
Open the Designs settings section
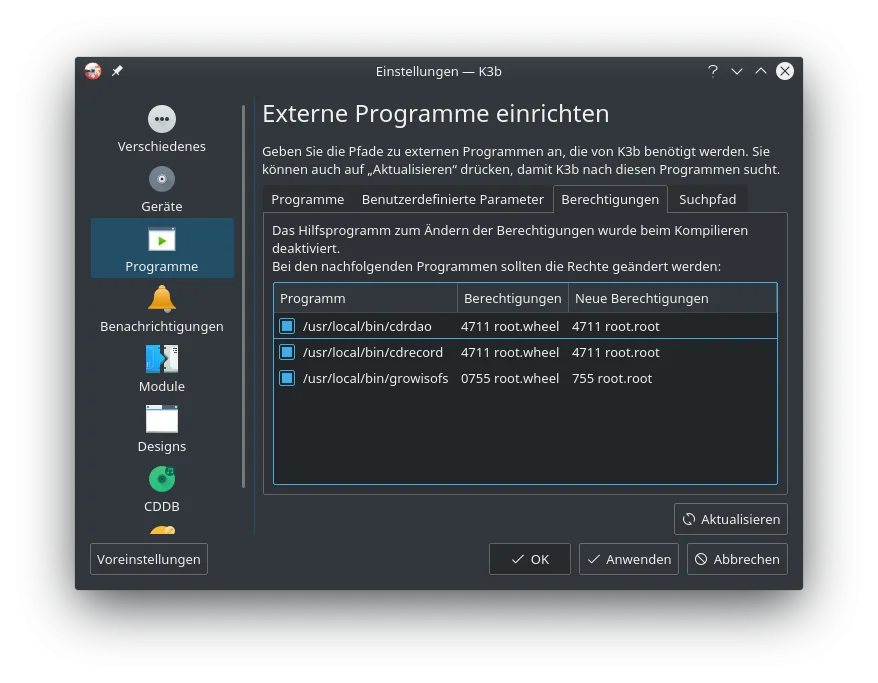[x=162, y=429]
